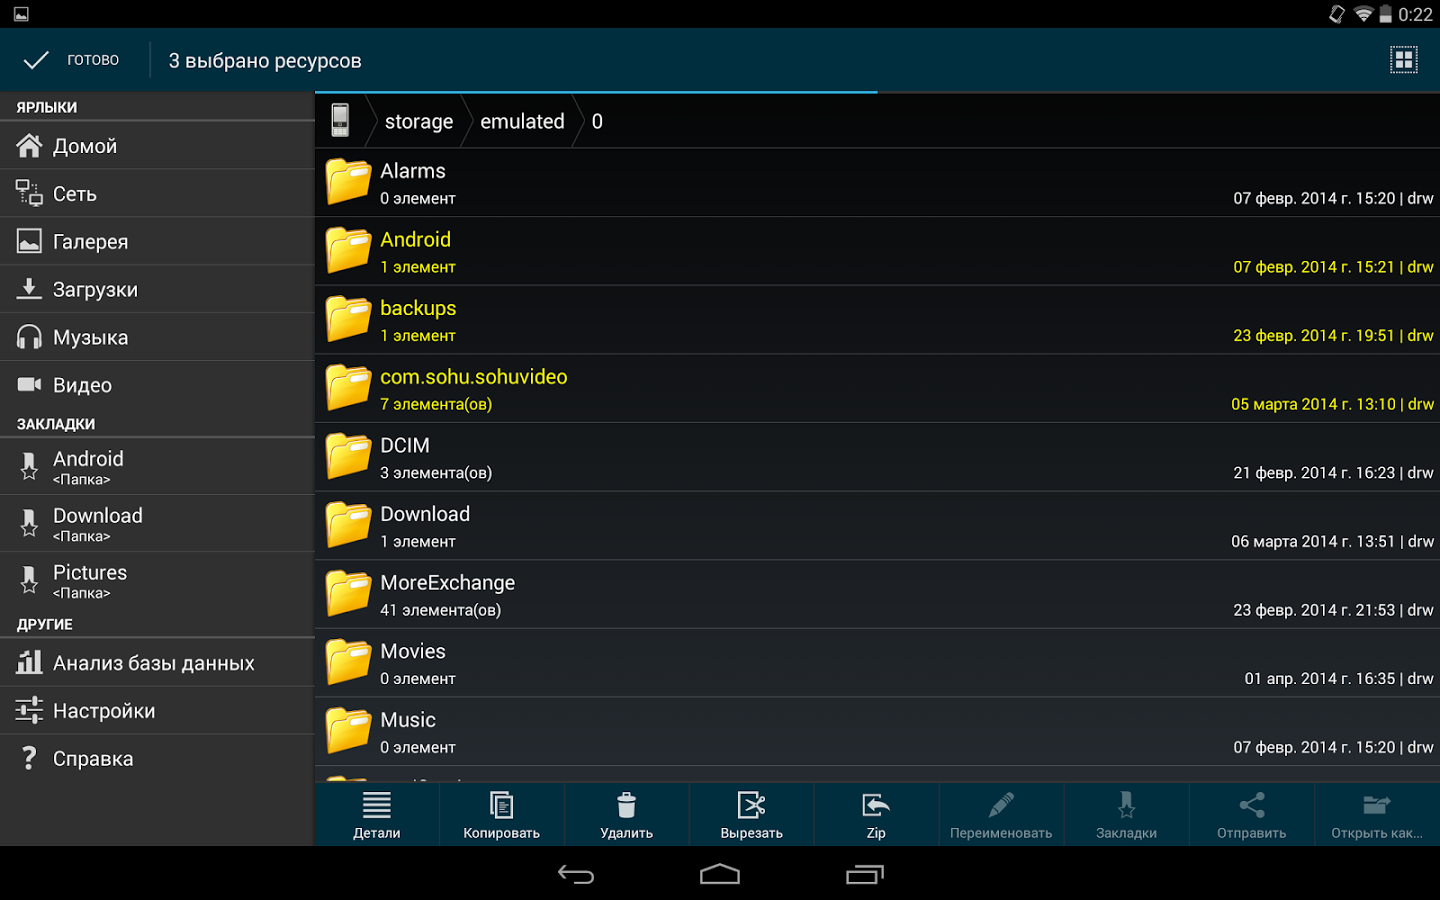Viewport: 1440px width, 900px height.
Task: Click the '3 выбрано ресурсов' title
Action: (265, 61)
